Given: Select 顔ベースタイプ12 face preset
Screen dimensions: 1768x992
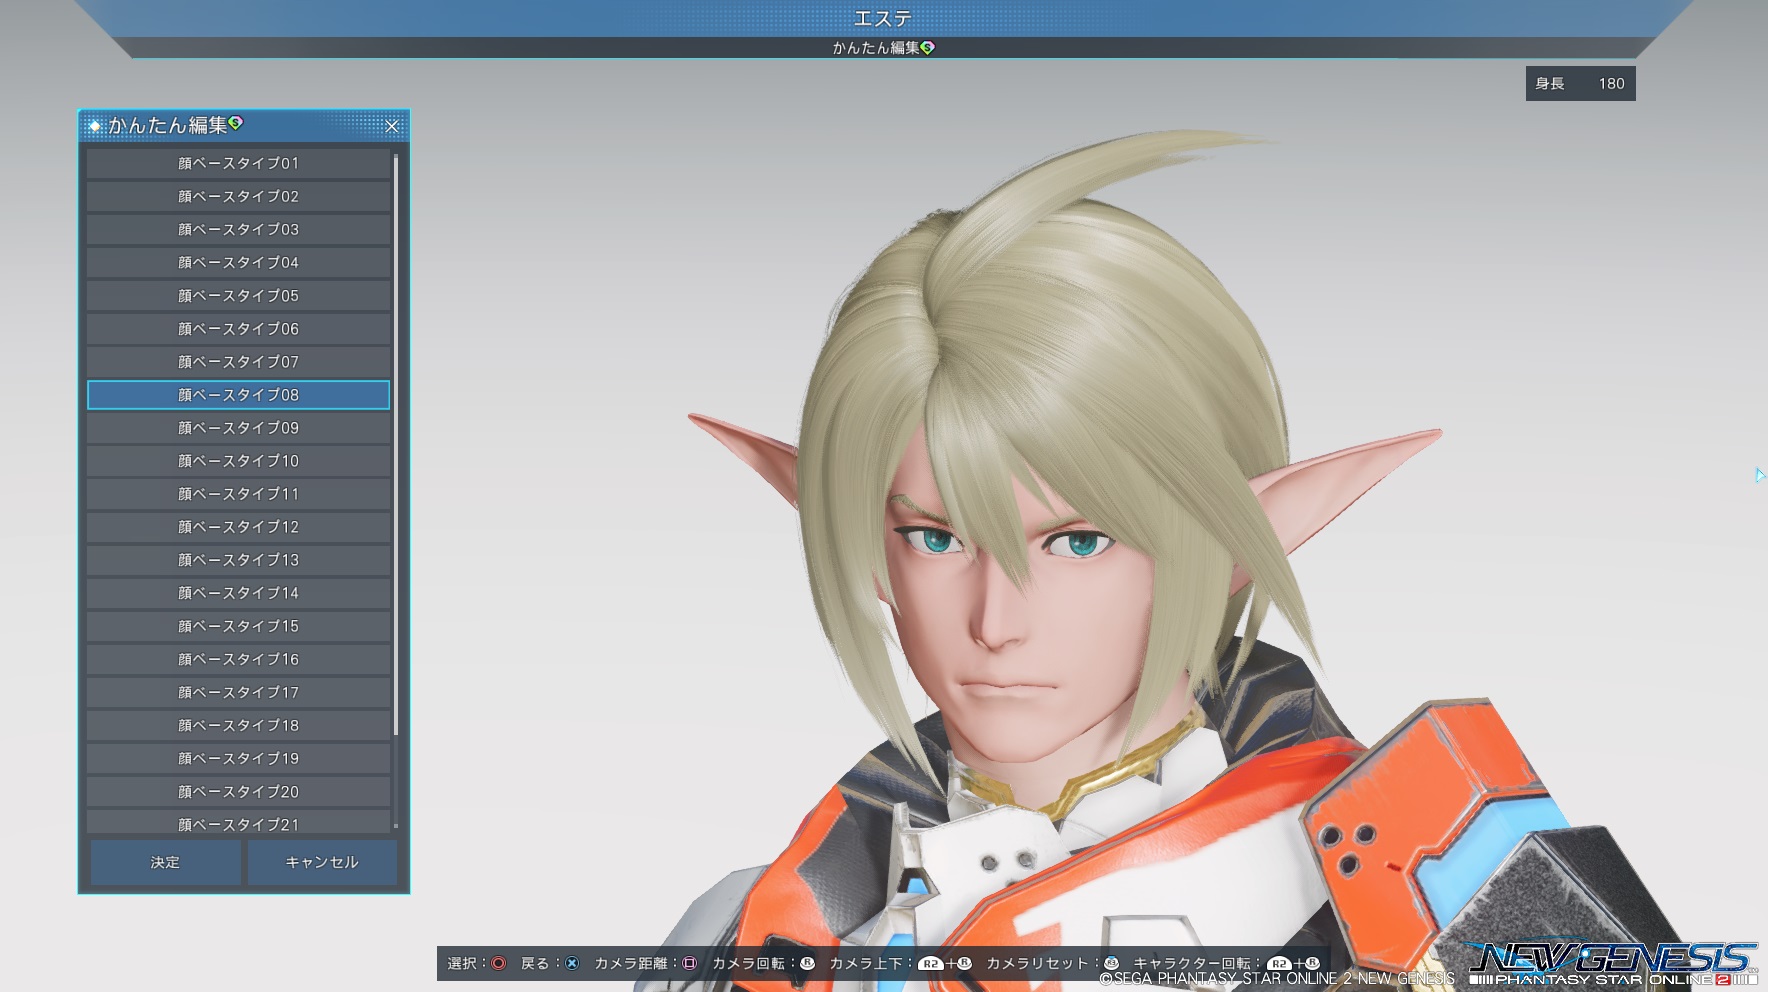Looking at the screenshot, I should click(238, 527).
